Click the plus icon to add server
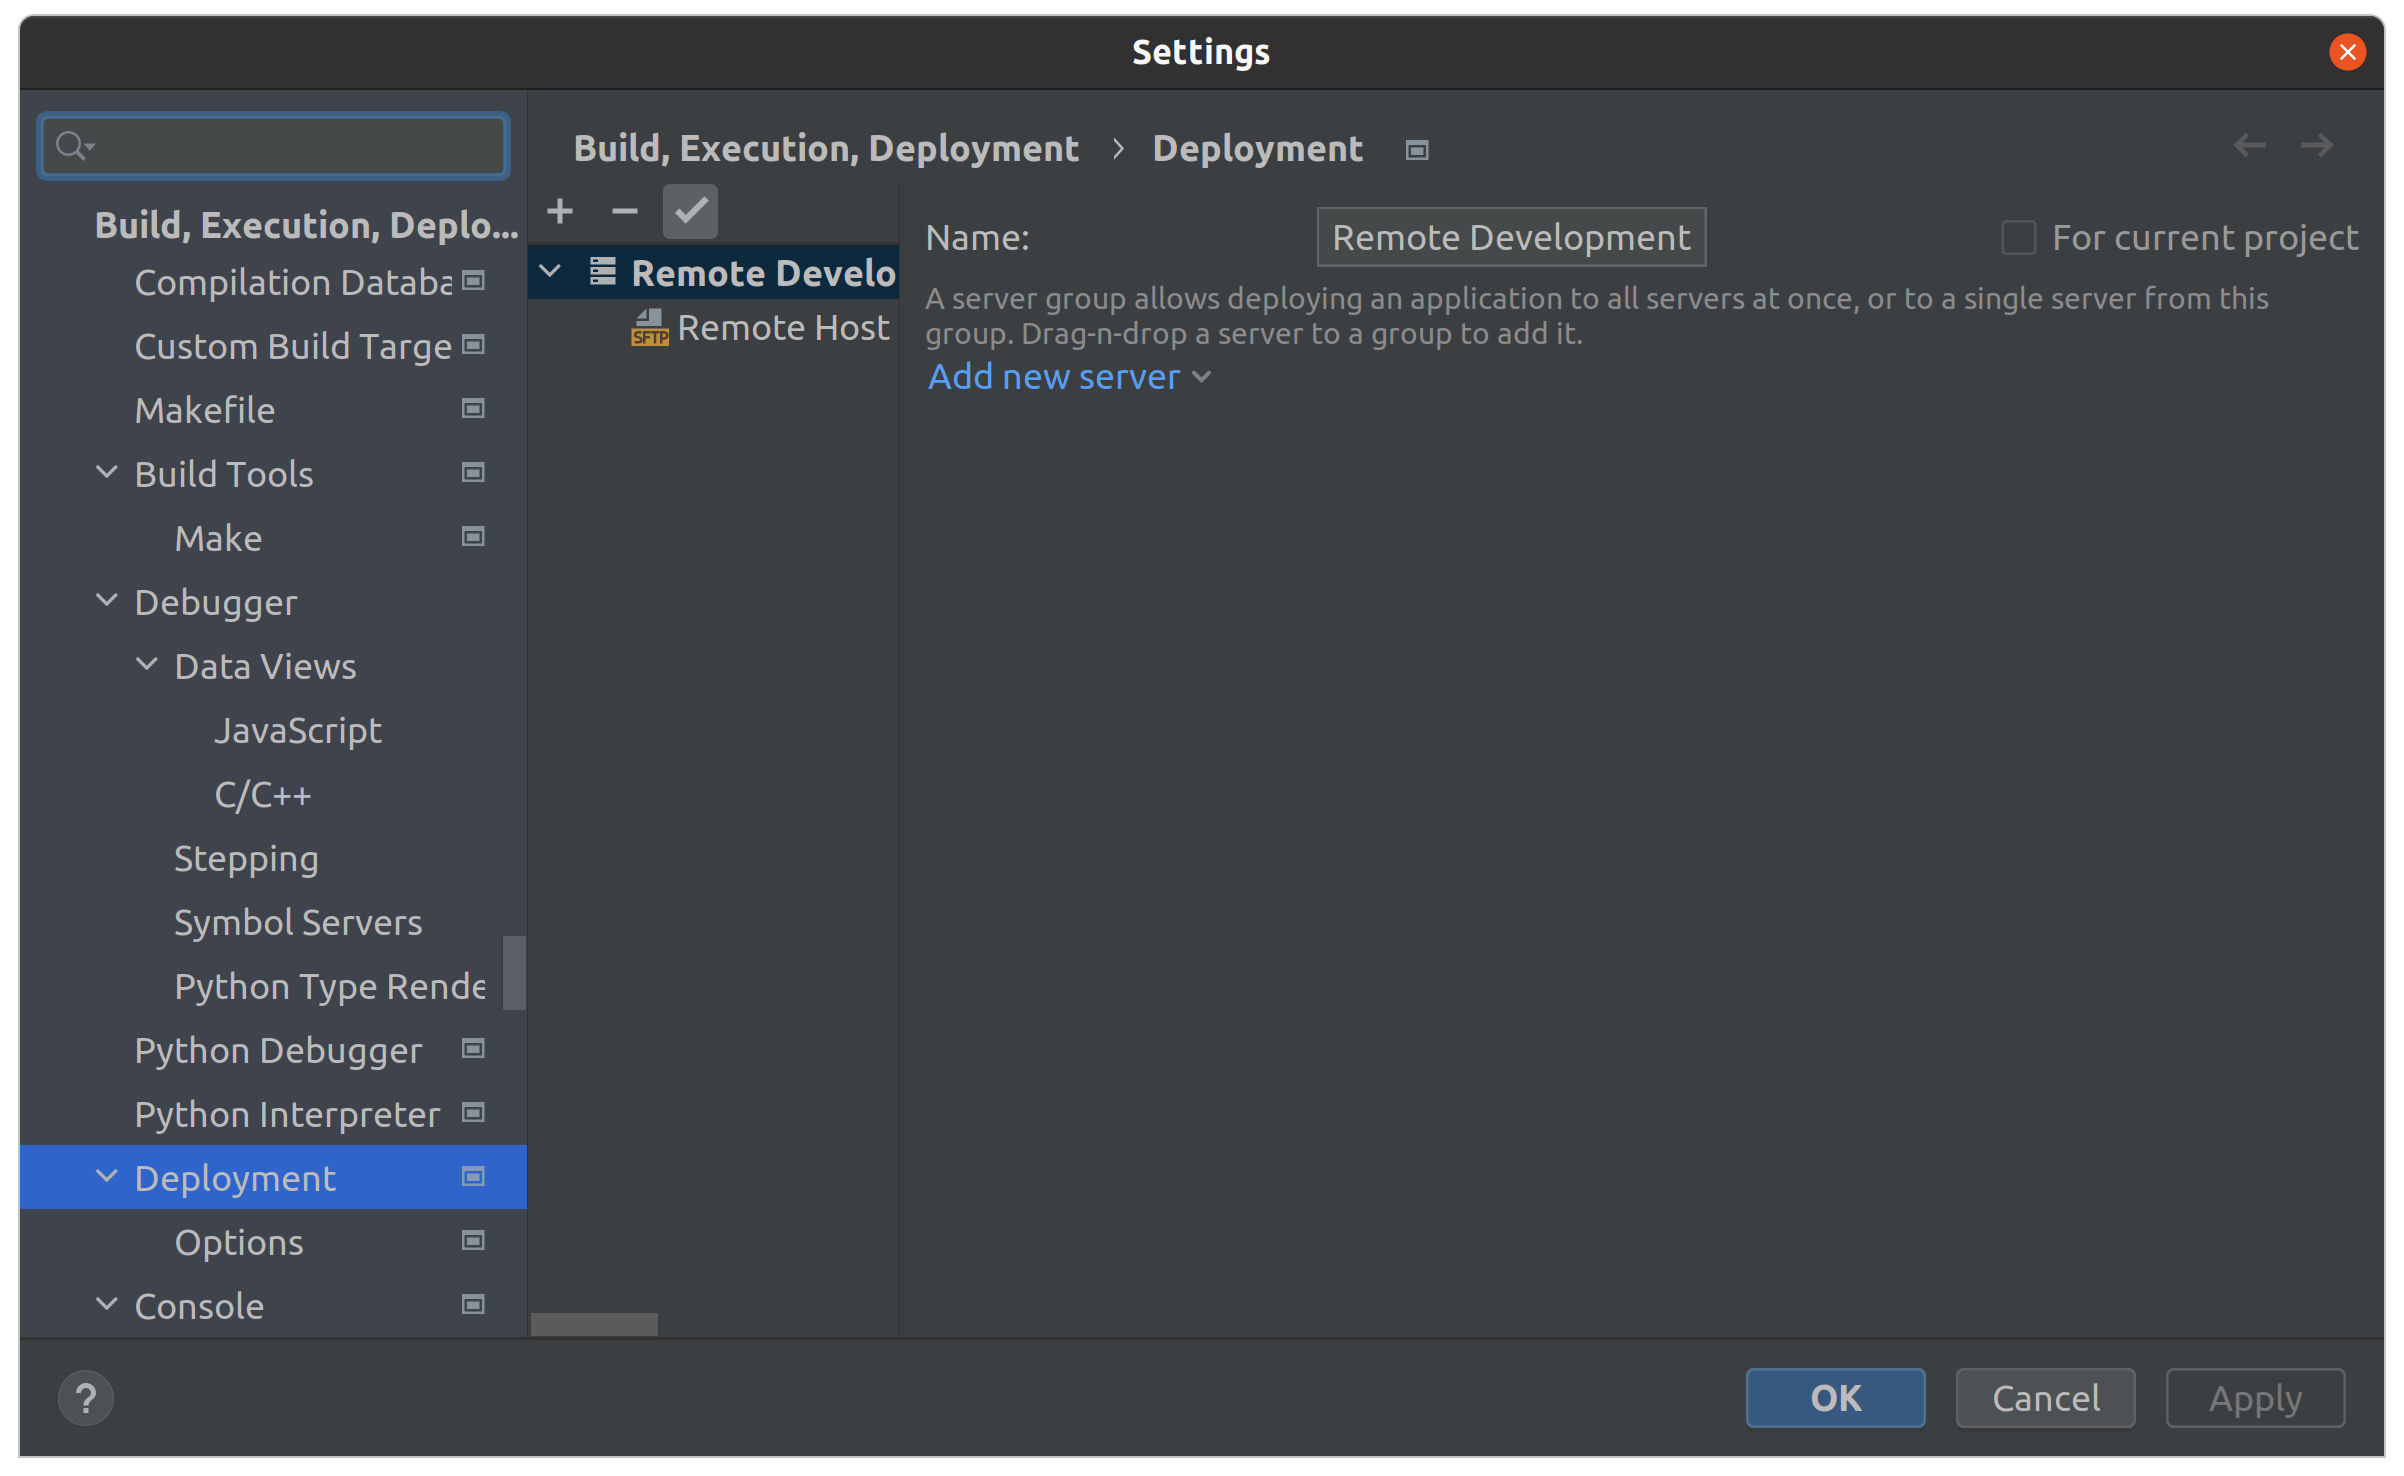Viewport: 2404px width, 1476px height. point(560,211)
